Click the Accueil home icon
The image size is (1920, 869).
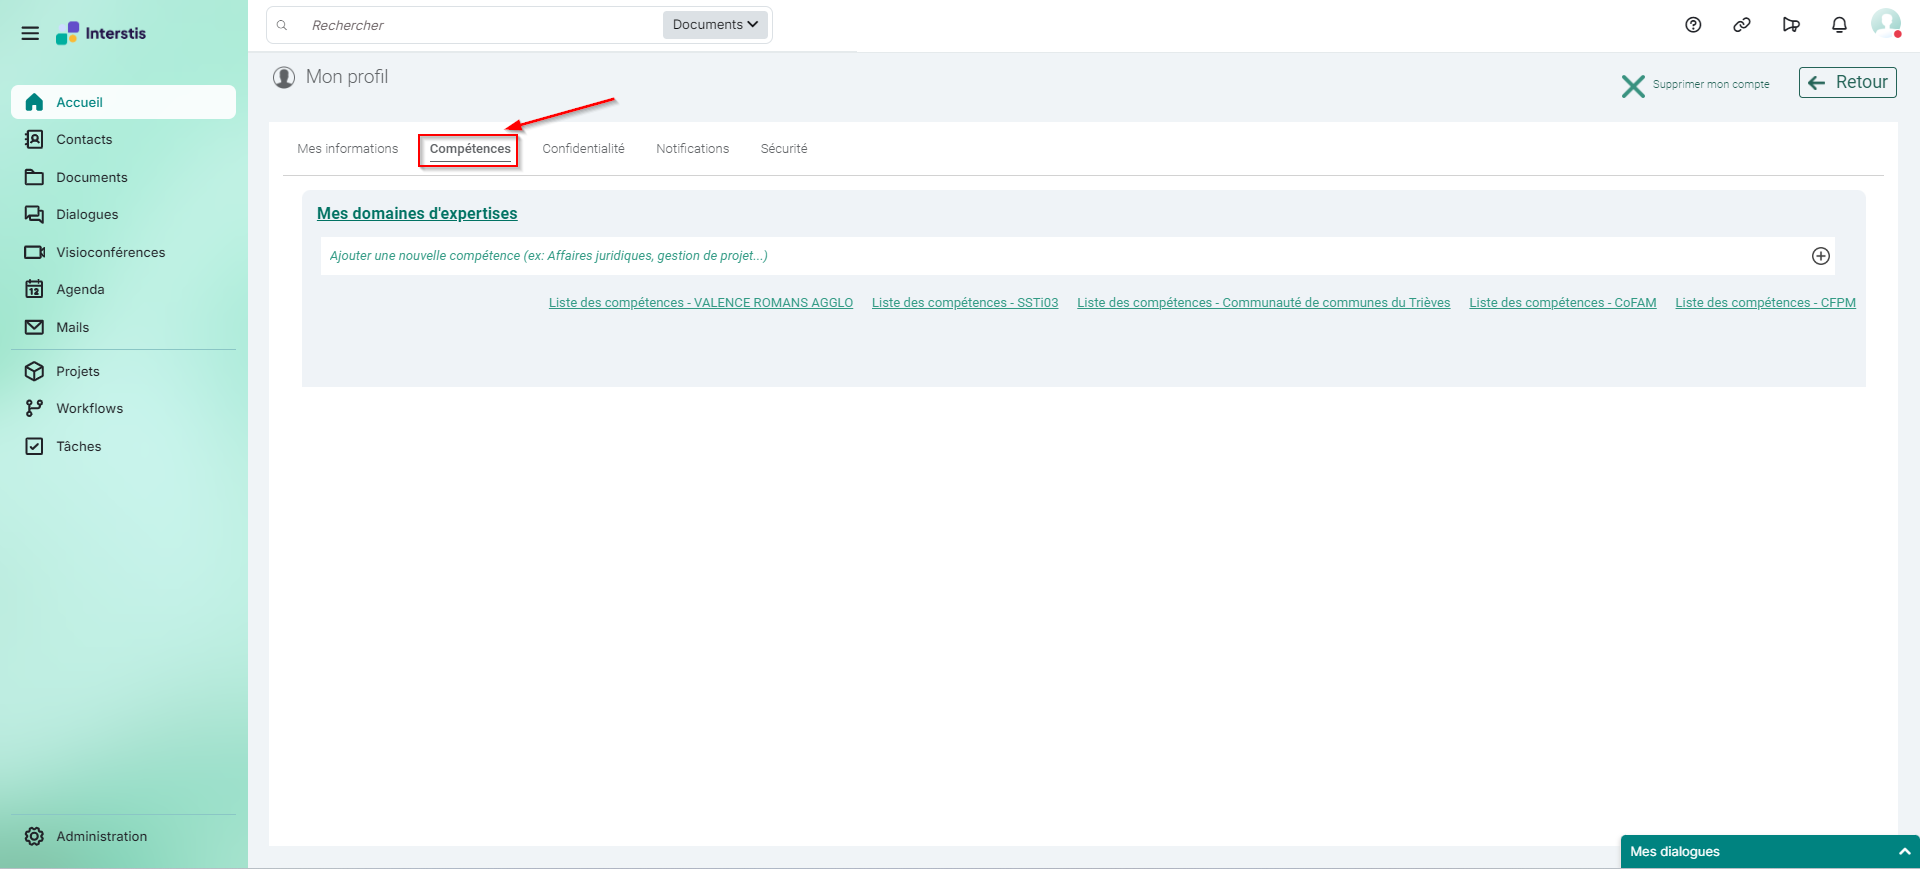(x=34, y=102)
